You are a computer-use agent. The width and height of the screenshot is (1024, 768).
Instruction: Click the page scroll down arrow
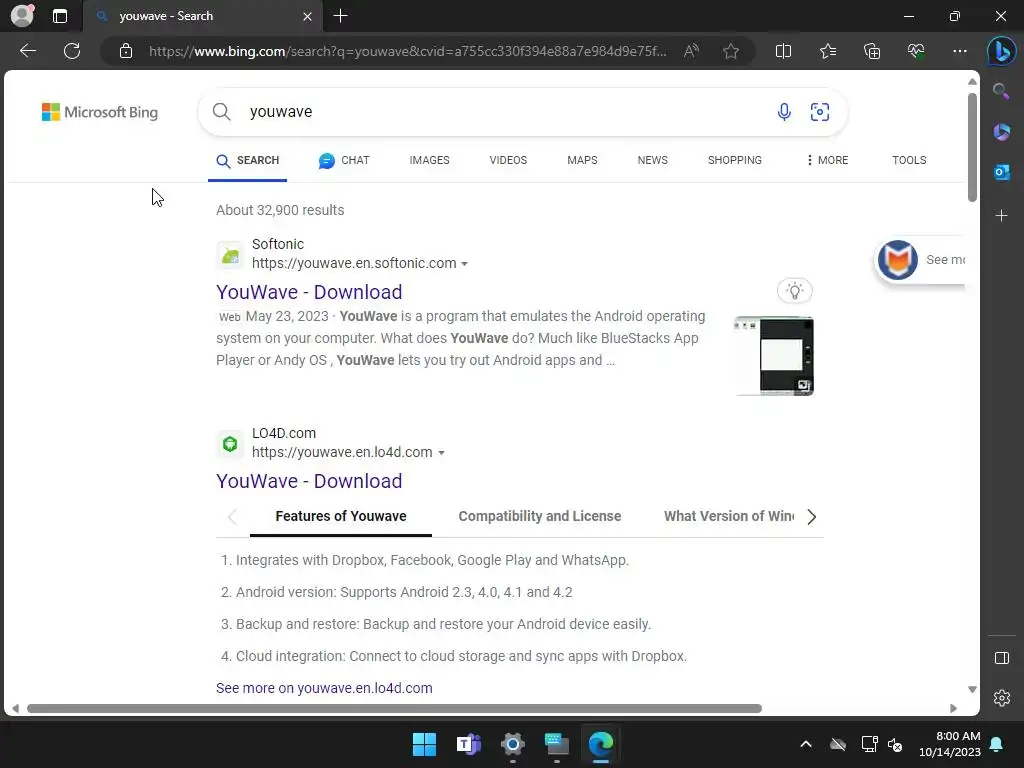[972, 690]
